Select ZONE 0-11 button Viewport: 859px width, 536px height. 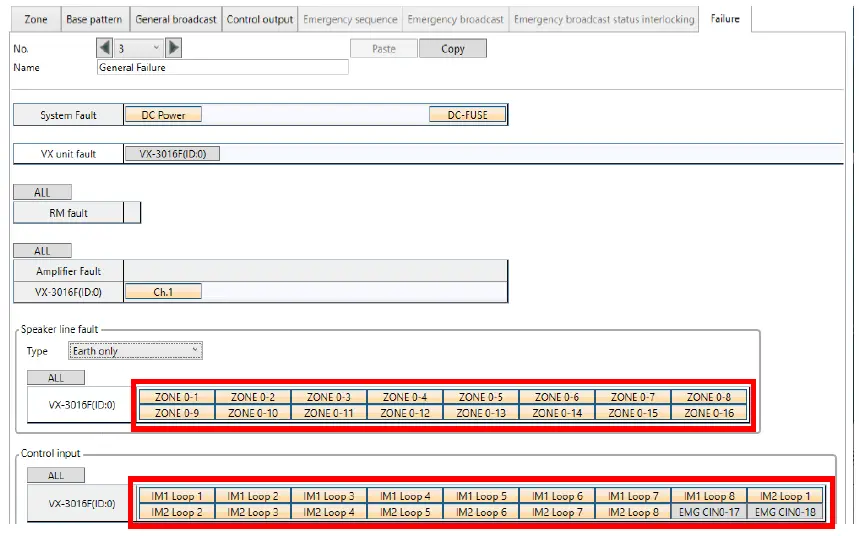point(329,413)
